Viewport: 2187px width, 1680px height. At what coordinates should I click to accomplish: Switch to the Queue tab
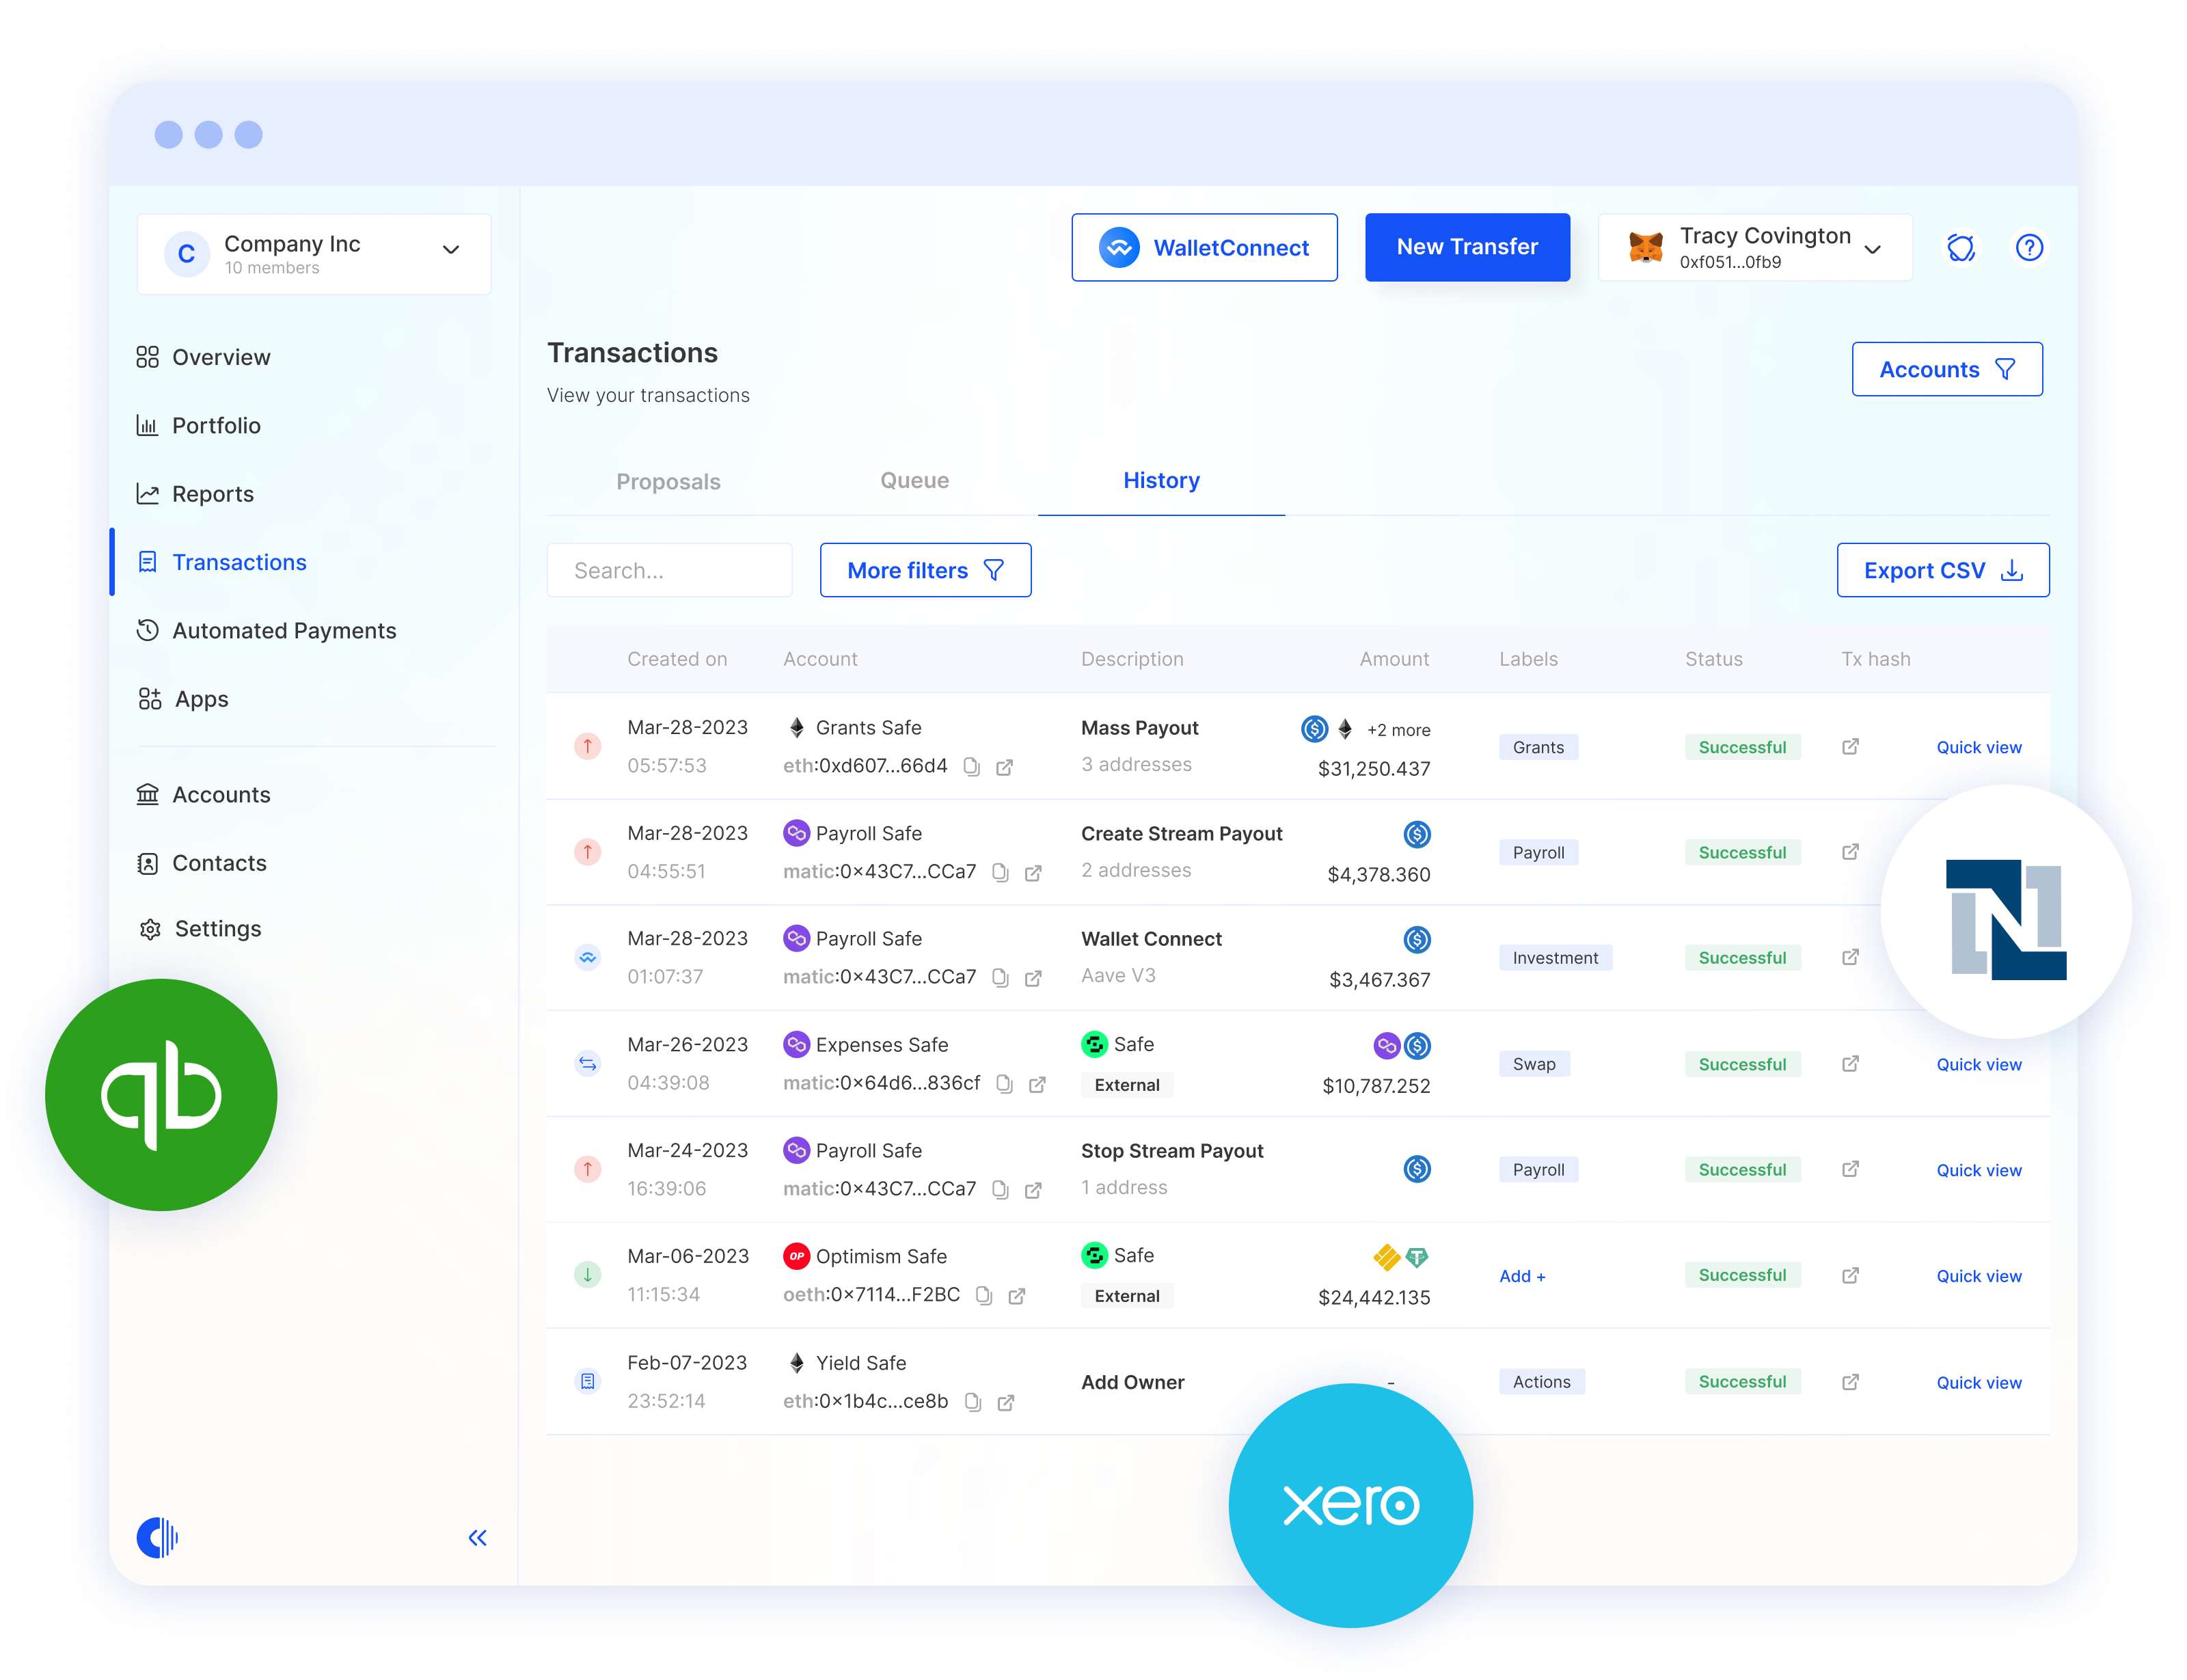(x=913, y=480)
